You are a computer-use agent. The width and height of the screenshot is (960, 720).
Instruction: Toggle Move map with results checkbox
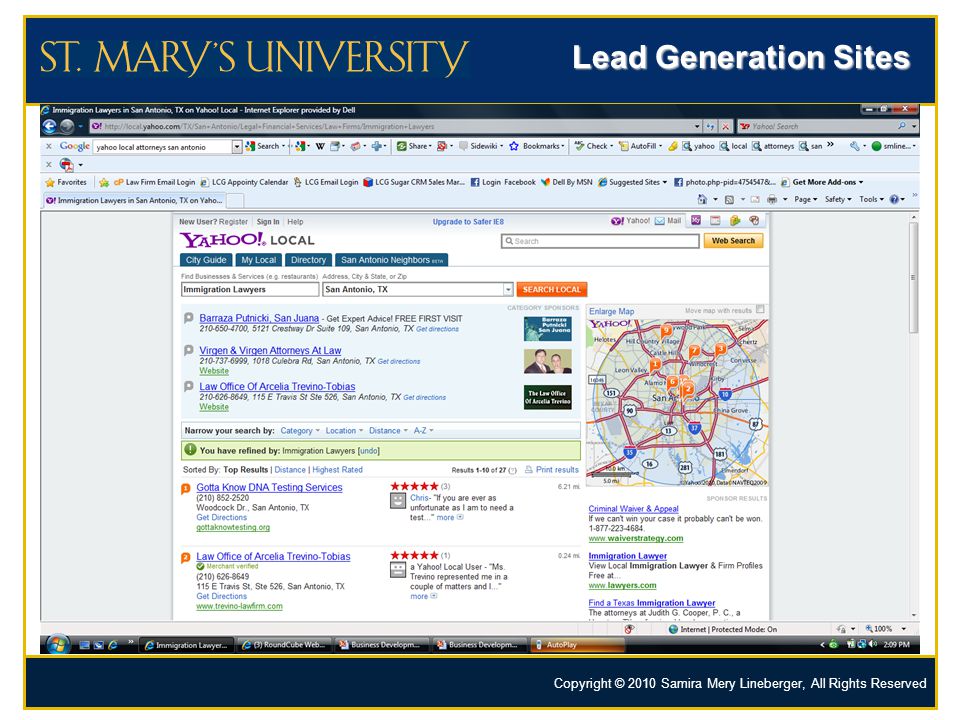760,310
